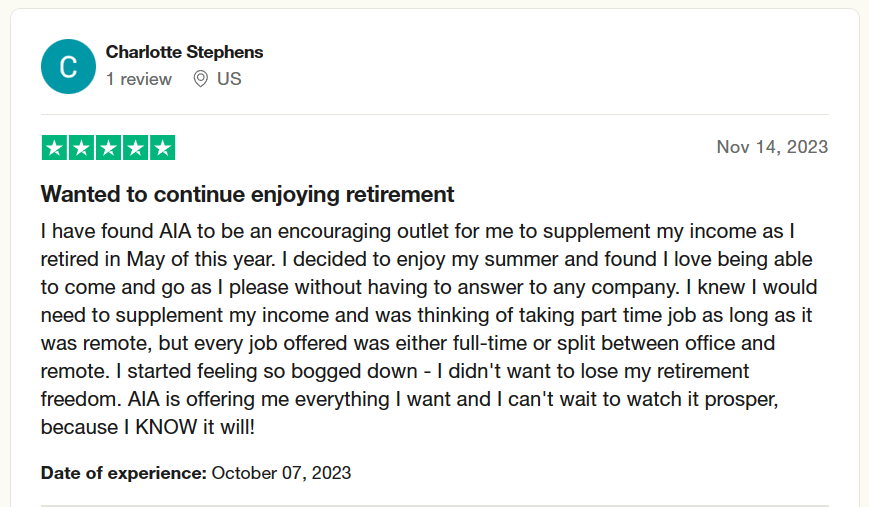Select the fourth green rating star

pyautogui.click(x=135, y=148)
